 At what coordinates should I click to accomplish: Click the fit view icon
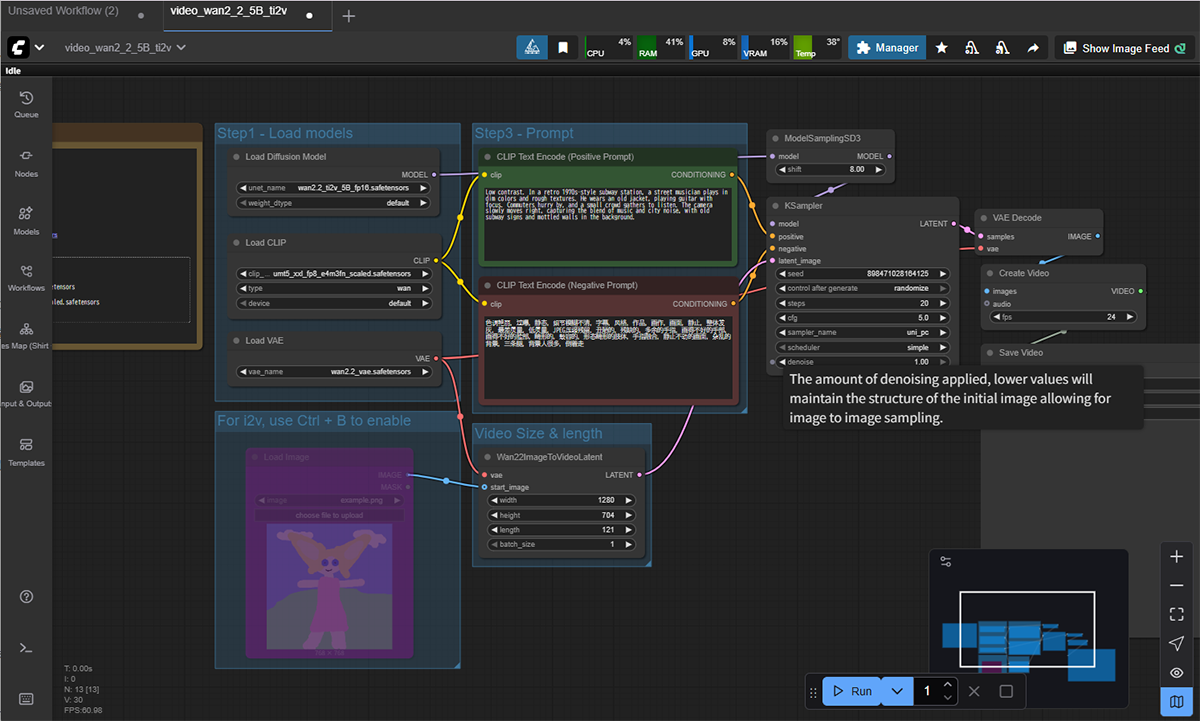coord(1177,614)
